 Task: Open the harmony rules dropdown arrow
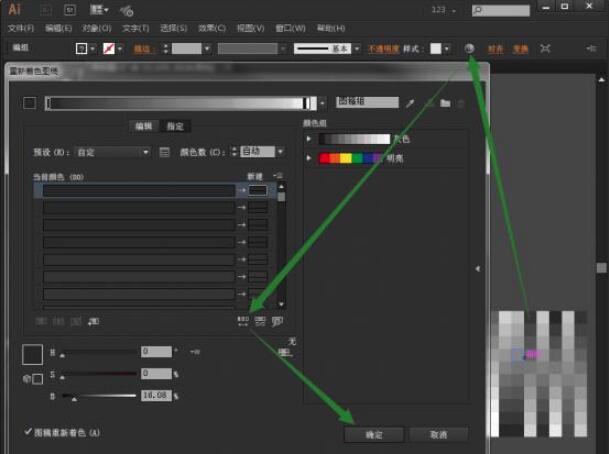click(322, 104)
